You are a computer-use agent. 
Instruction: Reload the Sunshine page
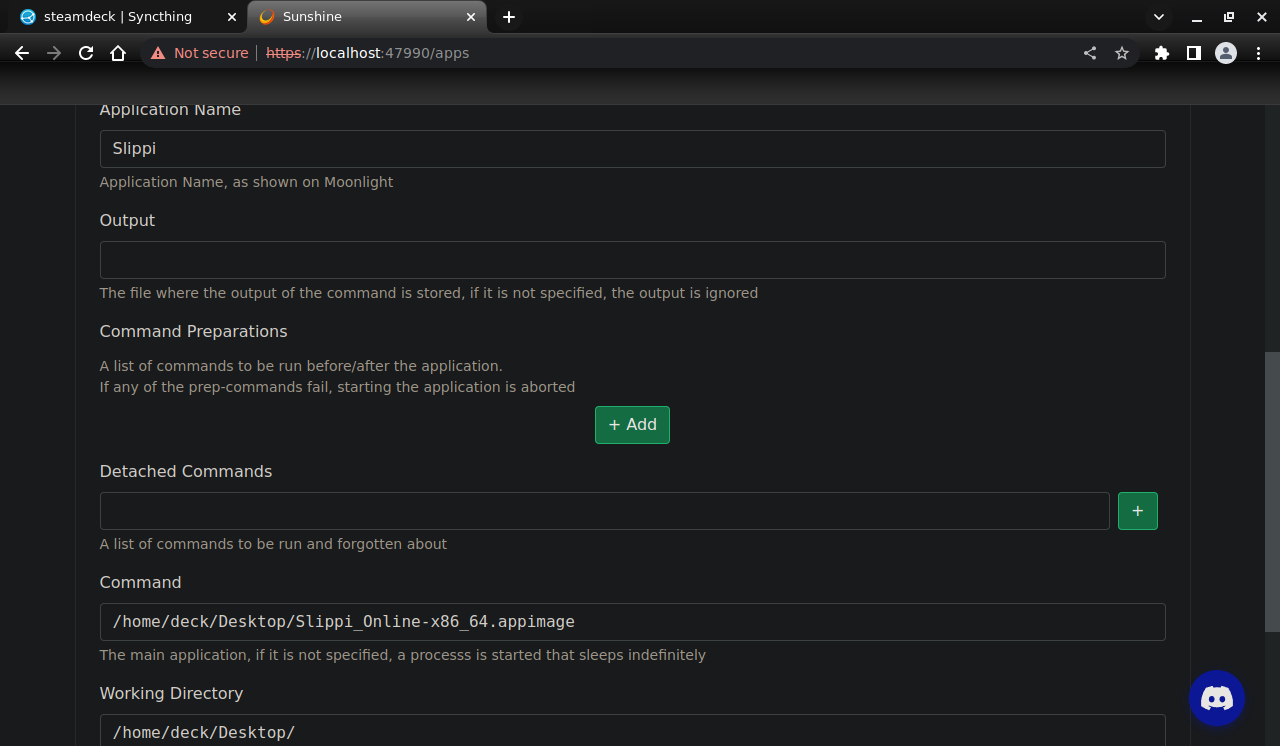(86, 53)
